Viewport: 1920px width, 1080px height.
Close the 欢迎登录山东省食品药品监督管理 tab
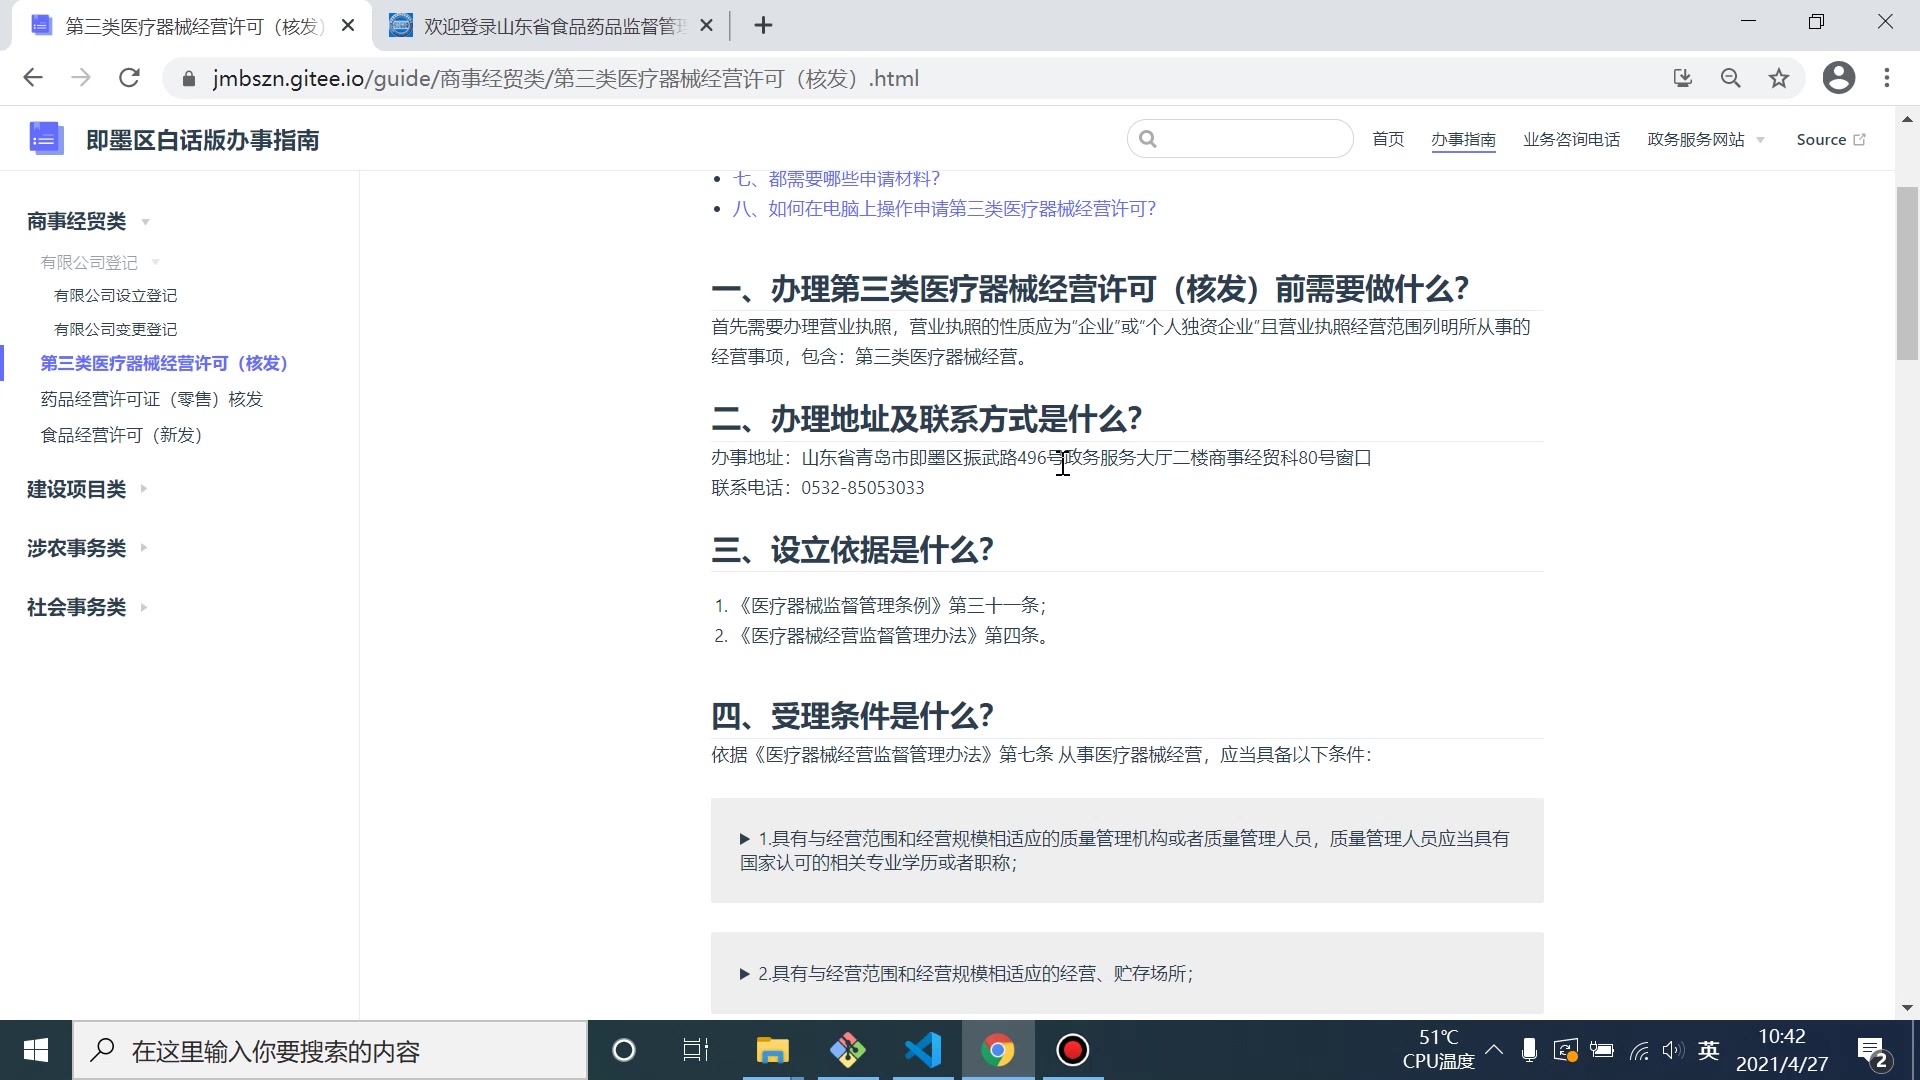pyautogui.click(x=706, y=26)
